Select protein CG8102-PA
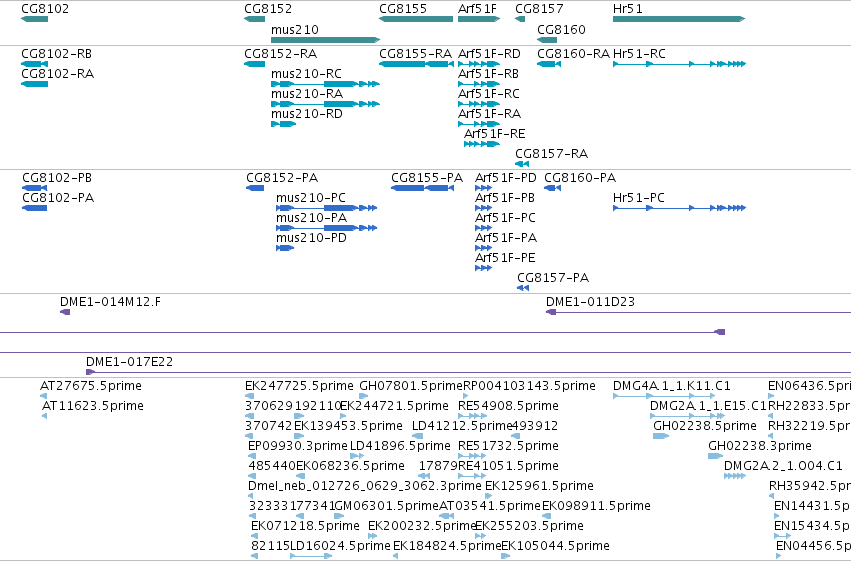The height and width of the screenshot is (561, 851). tap(35, 208)
